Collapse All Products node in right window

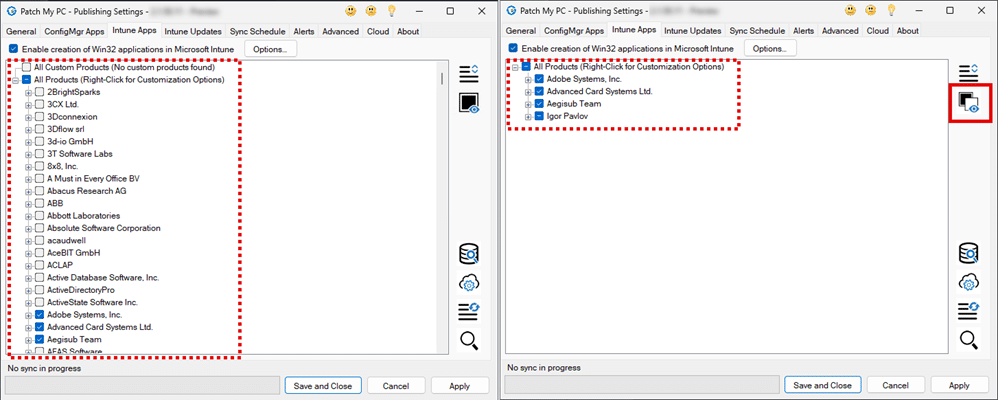(515, 67)
